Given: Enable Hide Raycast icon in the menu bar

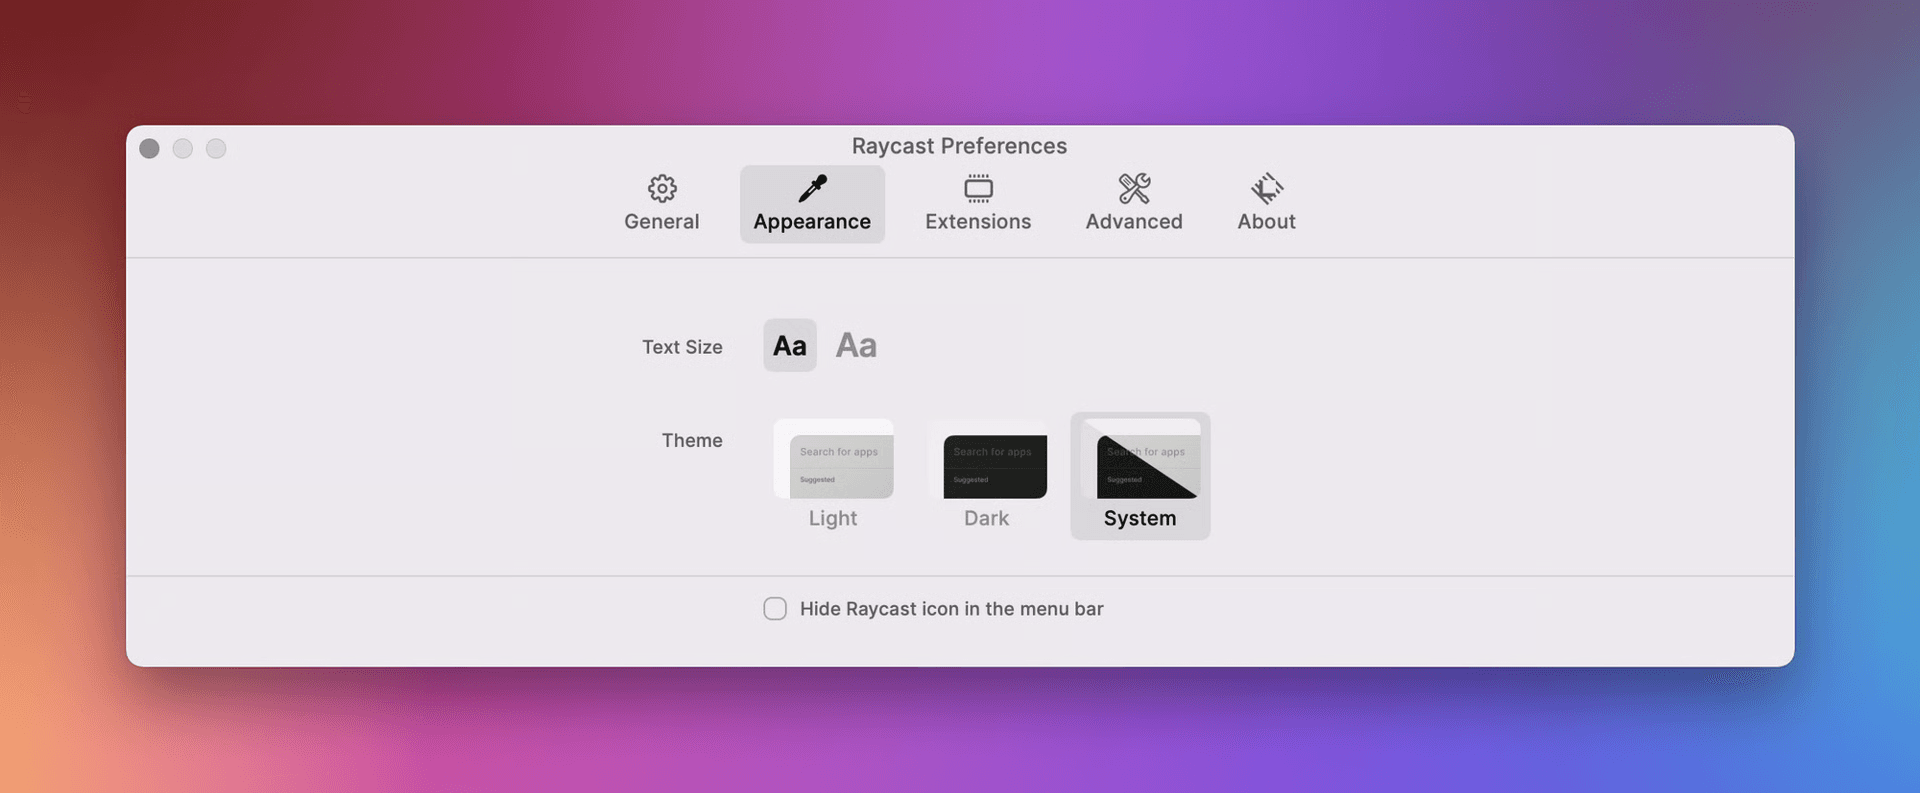Looking at the screenshot, I should [775, 609].
